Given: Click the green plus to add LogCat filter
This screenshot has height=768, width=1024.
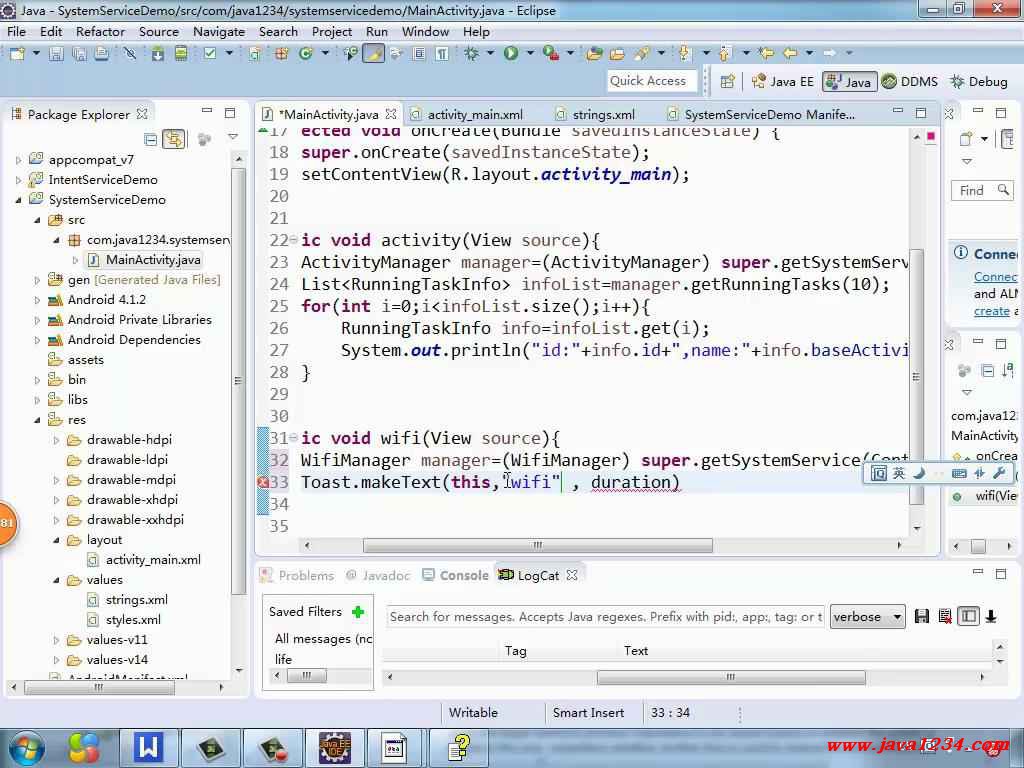Looking at the screenshot, I should coord(357,612).
